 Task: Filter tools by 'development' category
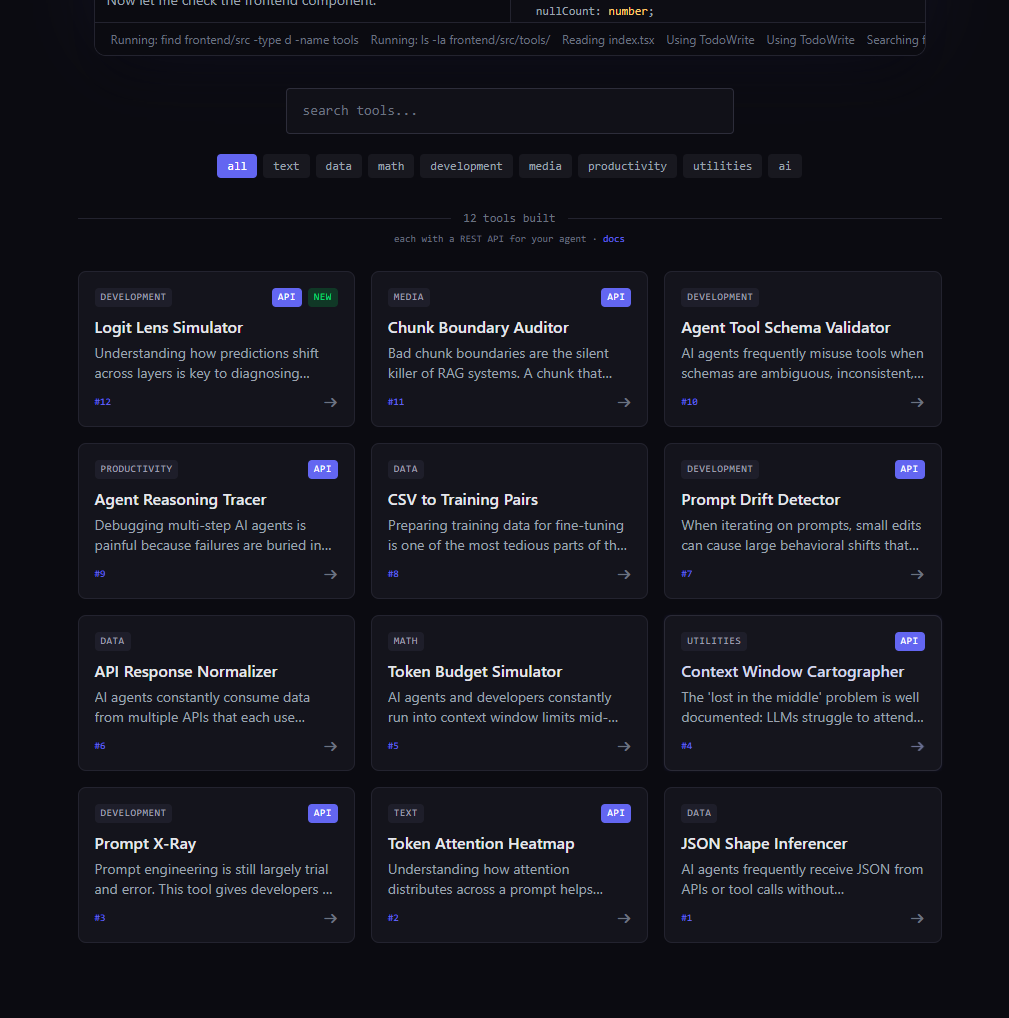pos(466,166)
